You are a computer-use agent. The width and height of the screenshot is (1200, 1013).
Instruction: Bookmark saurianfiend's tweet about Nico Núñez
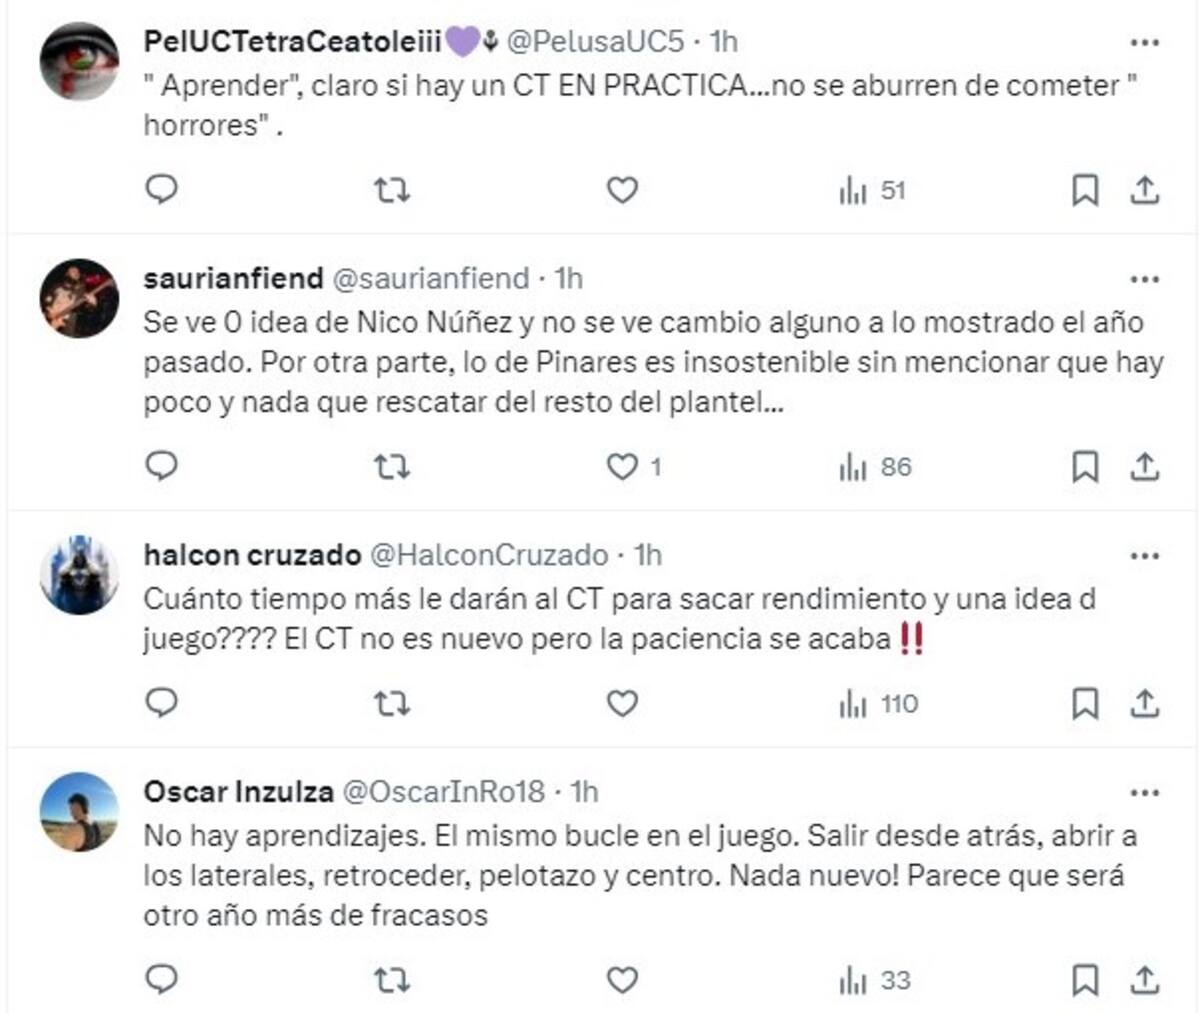pyautogui.click(x=1084, y=464)
